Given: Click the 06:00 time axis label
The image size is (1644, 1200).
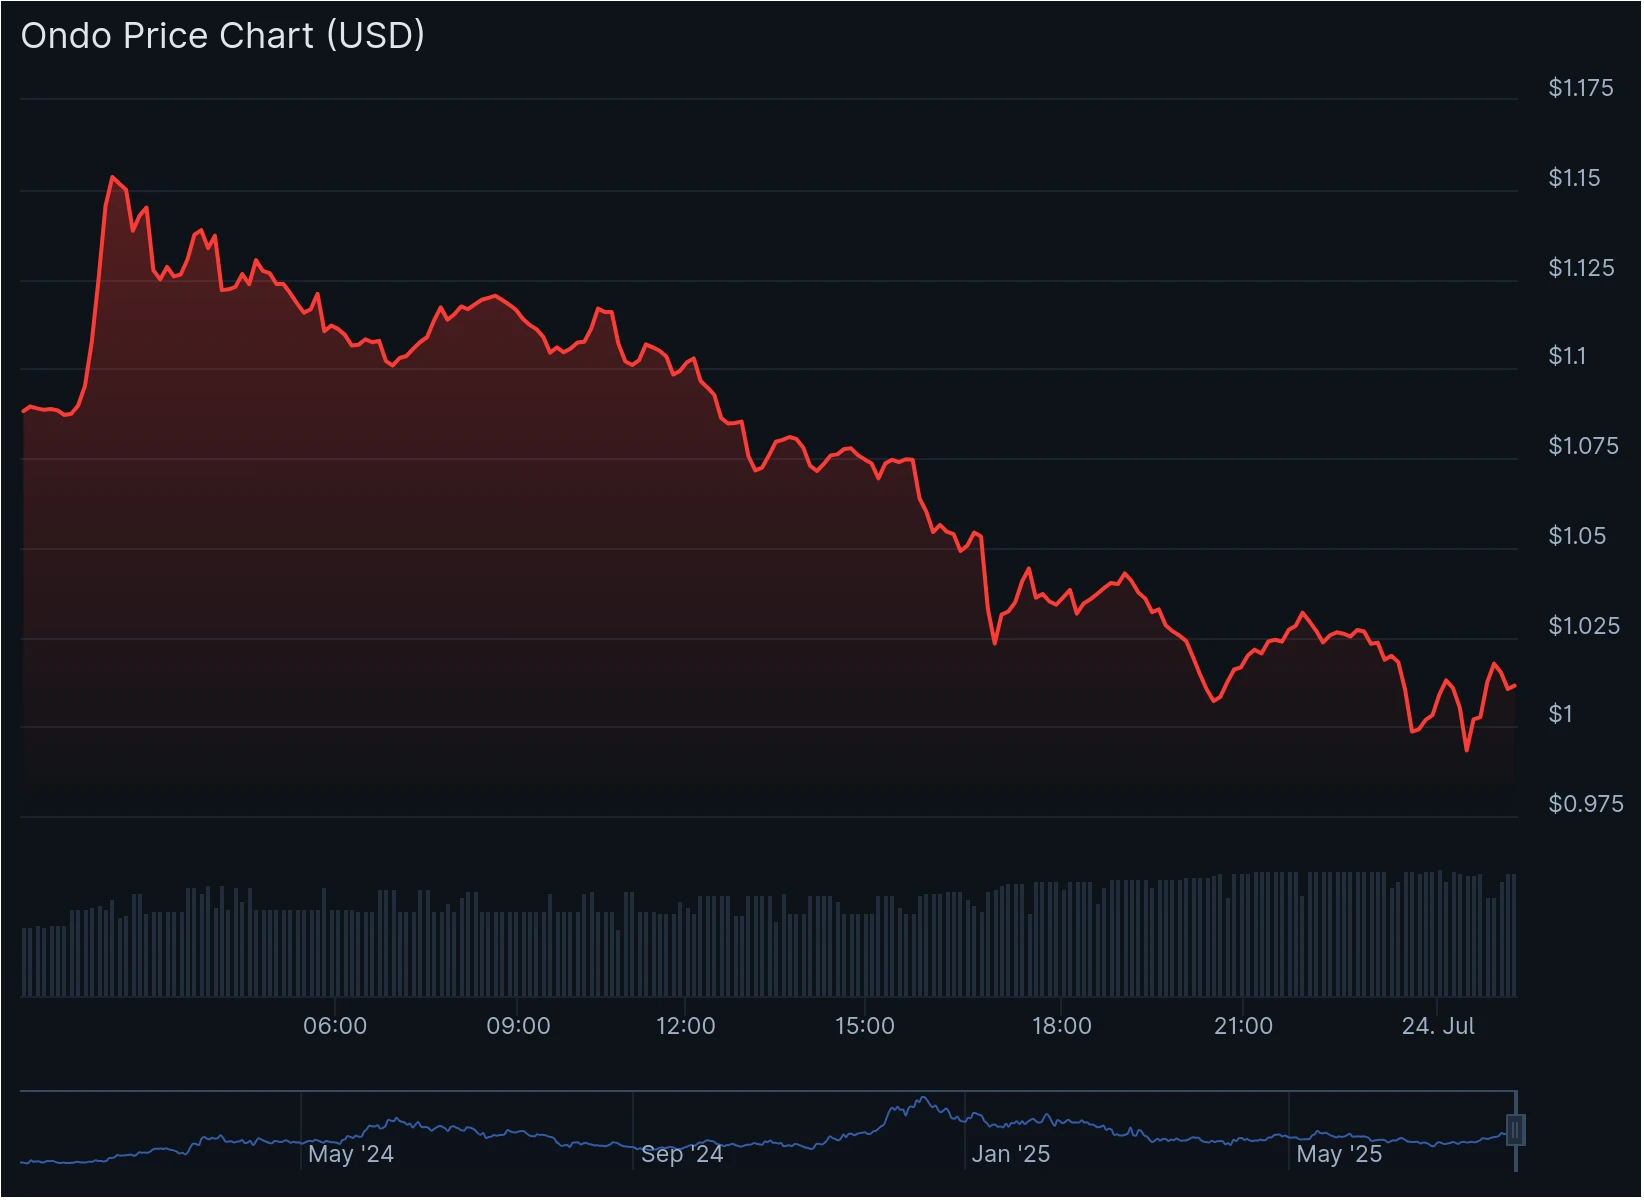Looking at the screenshot, I should click(335, 1026).
